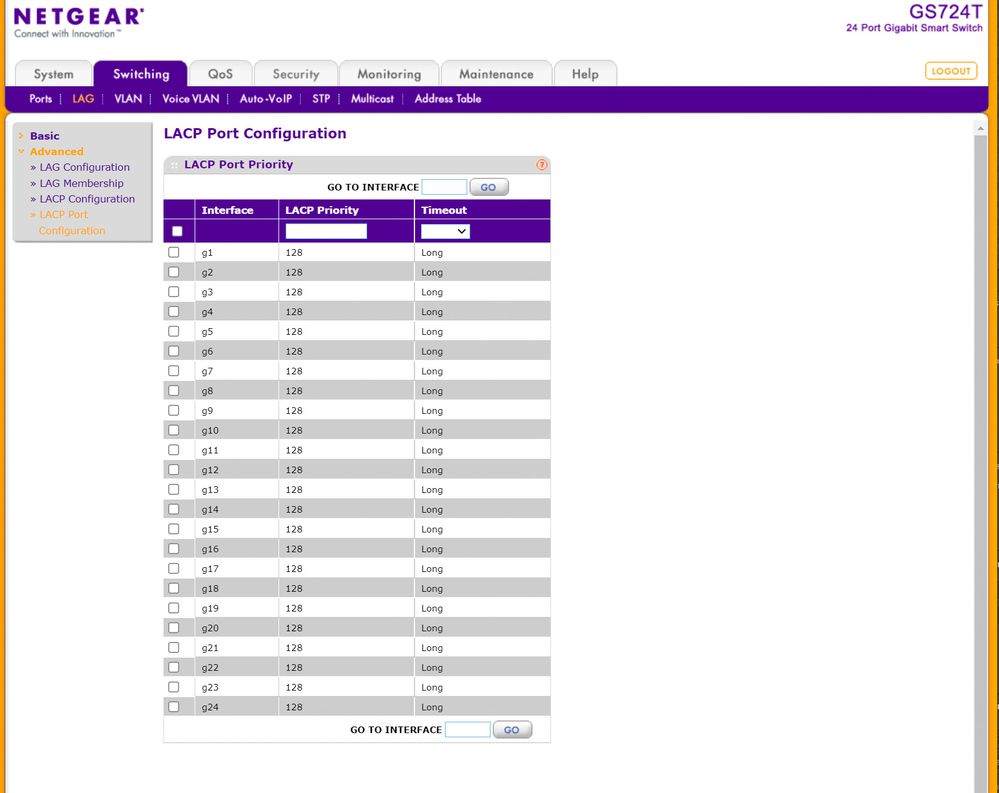This screenshot has width=999, height=793.
Task: Open the Multicast menu item
Action: coord(371,99)
